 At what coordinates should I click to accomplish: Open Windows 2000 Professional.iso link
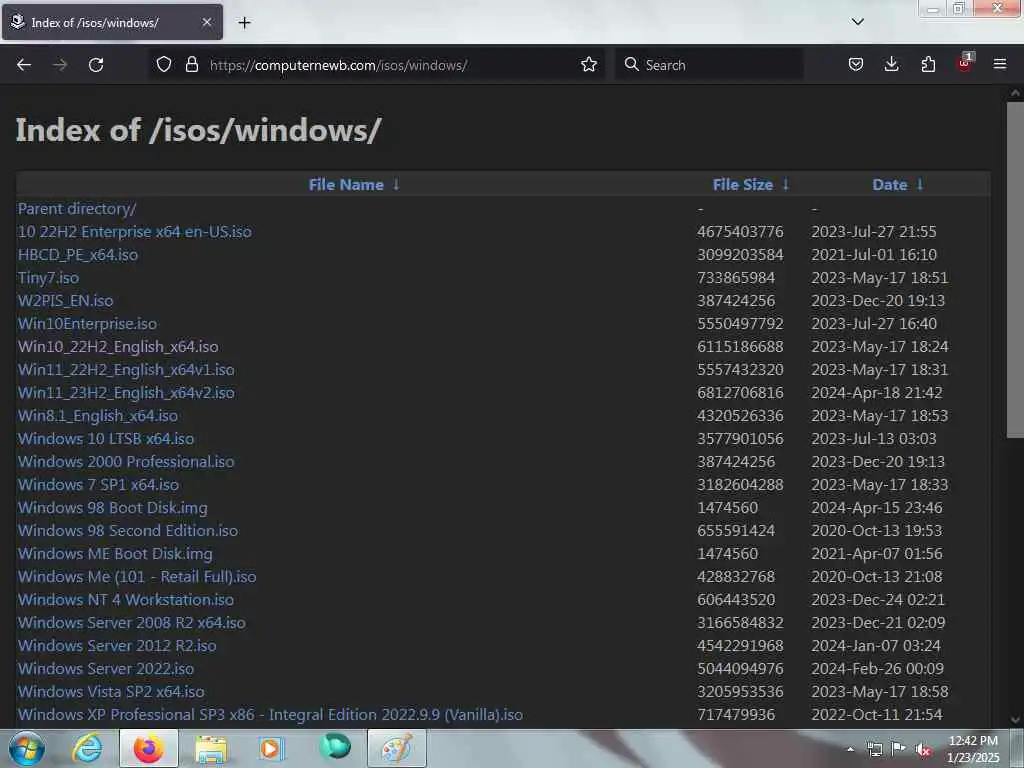point(126,462)
